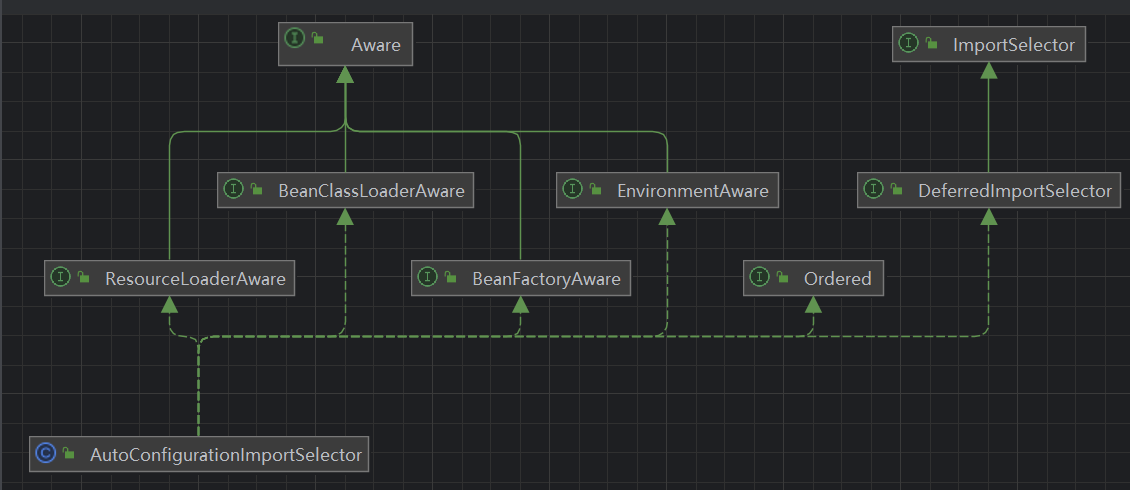
Task: Click the interface icon beside DeferredImportSelector
Action: (x=874, y=190)
